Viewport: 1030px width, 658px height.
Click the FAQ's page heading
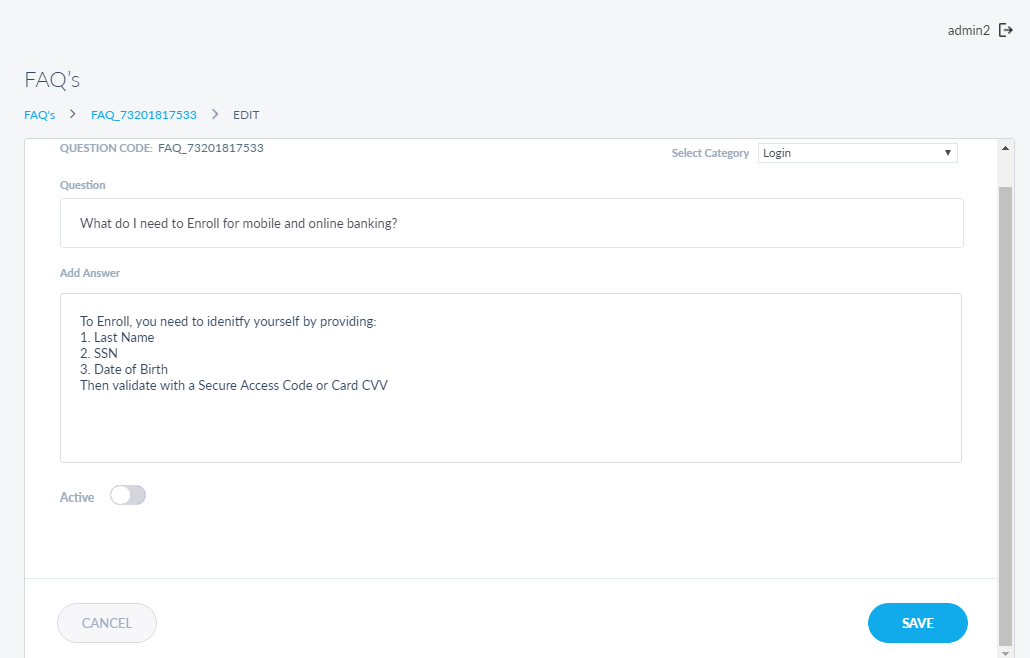coord(51,80)
